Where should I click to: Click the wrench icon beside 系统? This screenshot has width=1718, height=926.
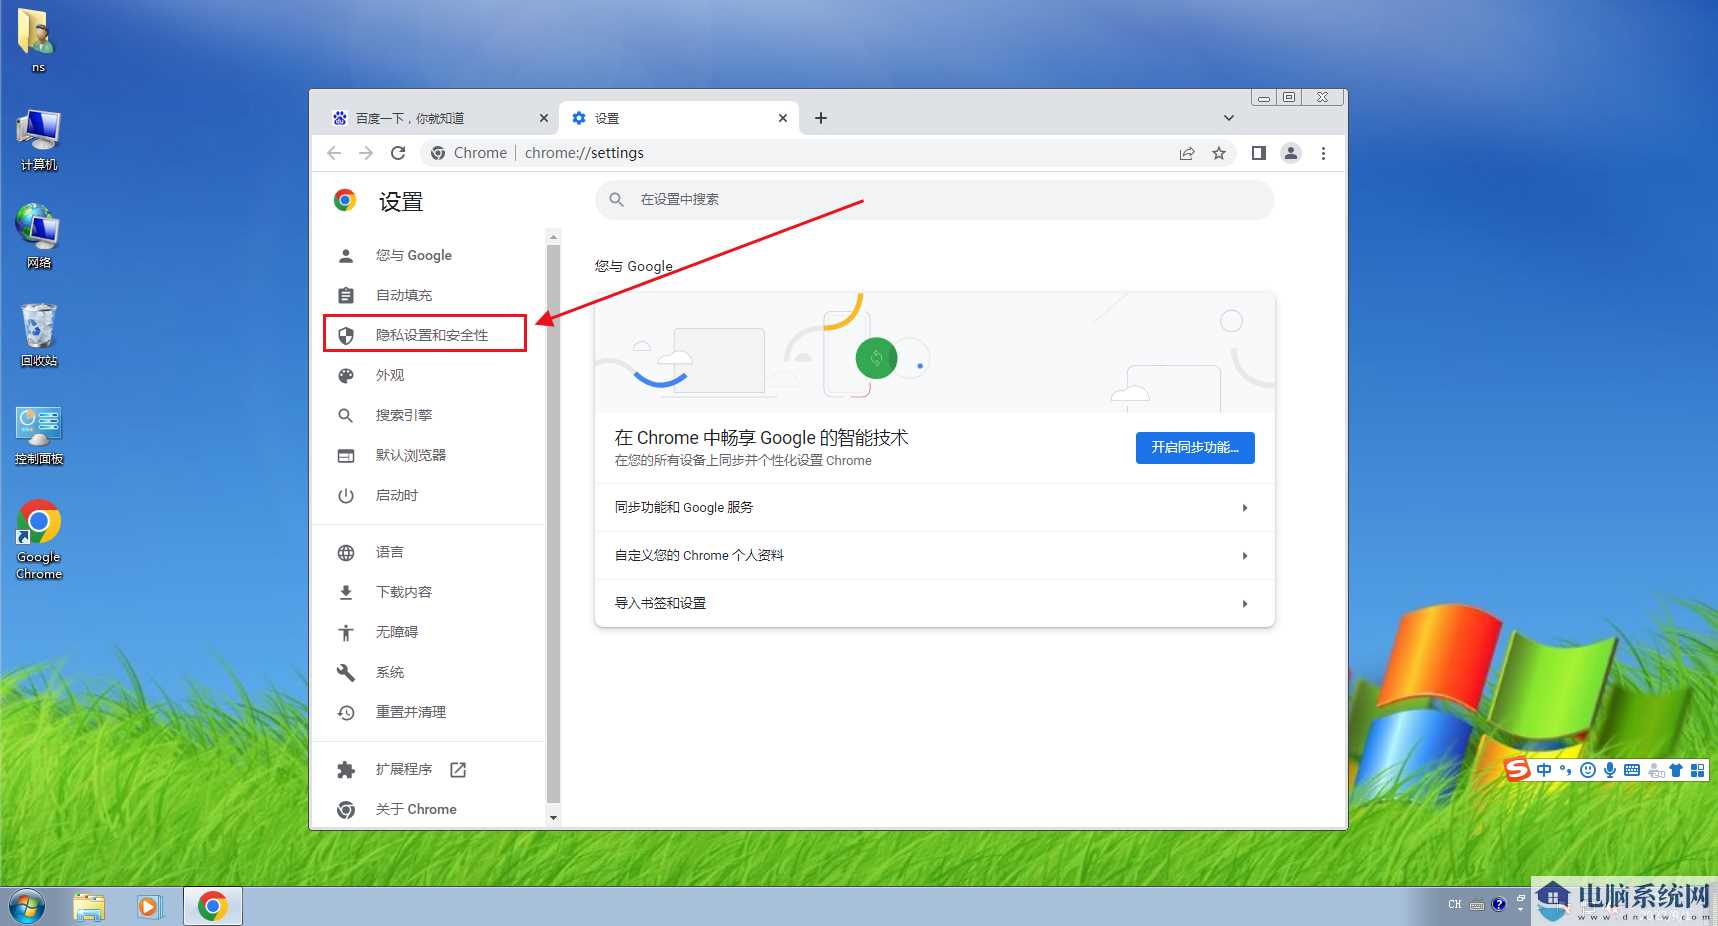point(346,672)
